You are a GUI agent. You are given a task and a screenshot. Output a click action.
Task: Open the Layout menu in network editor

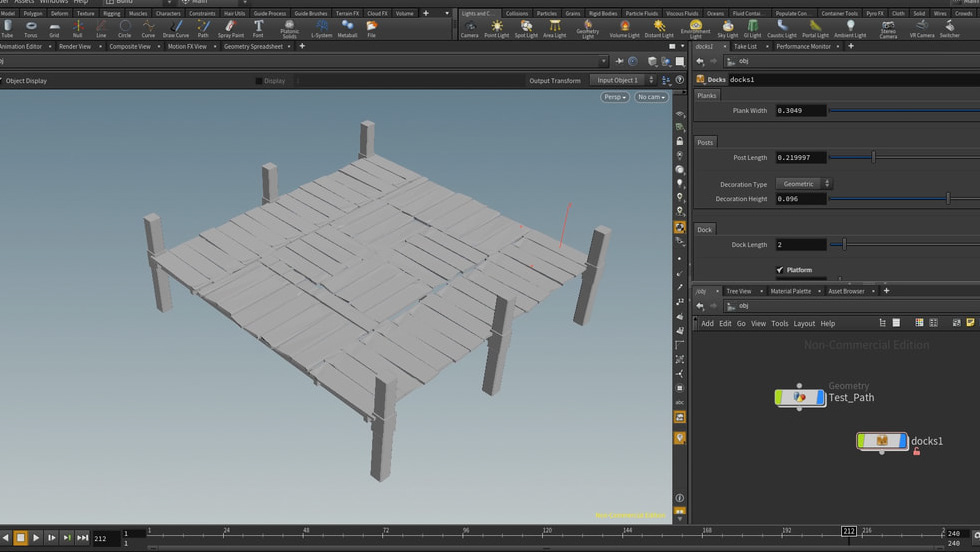tap(804, 323)
